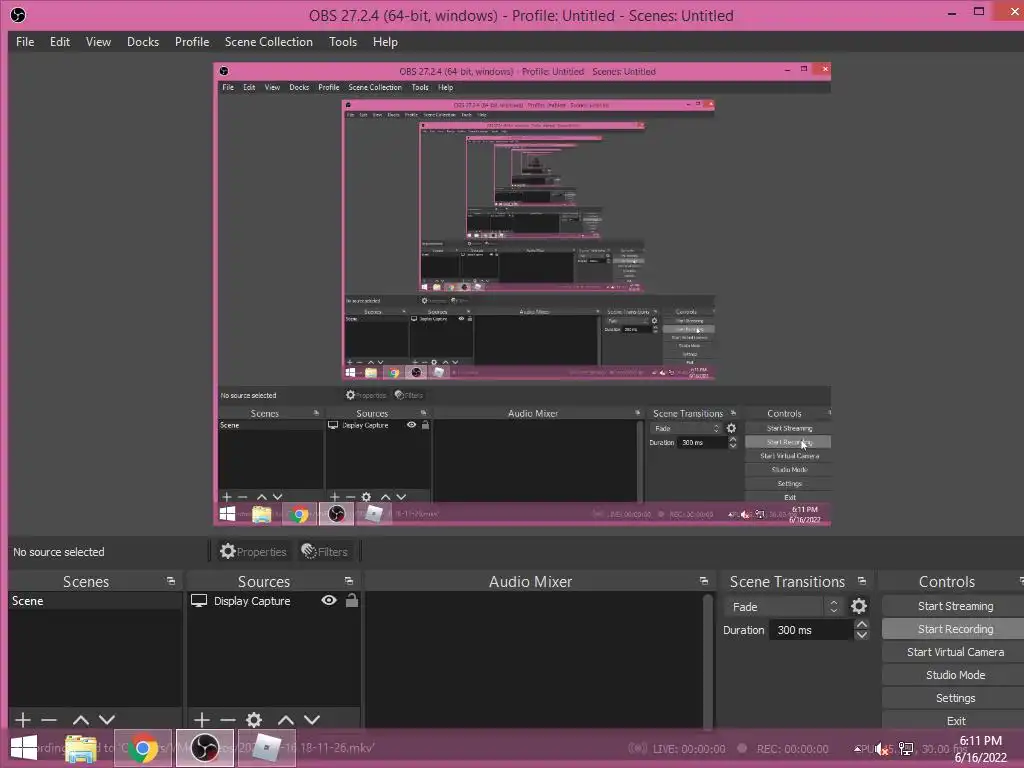Click the REC: 00:00:00 status text
1024x768 pixels.
[792, 749]
